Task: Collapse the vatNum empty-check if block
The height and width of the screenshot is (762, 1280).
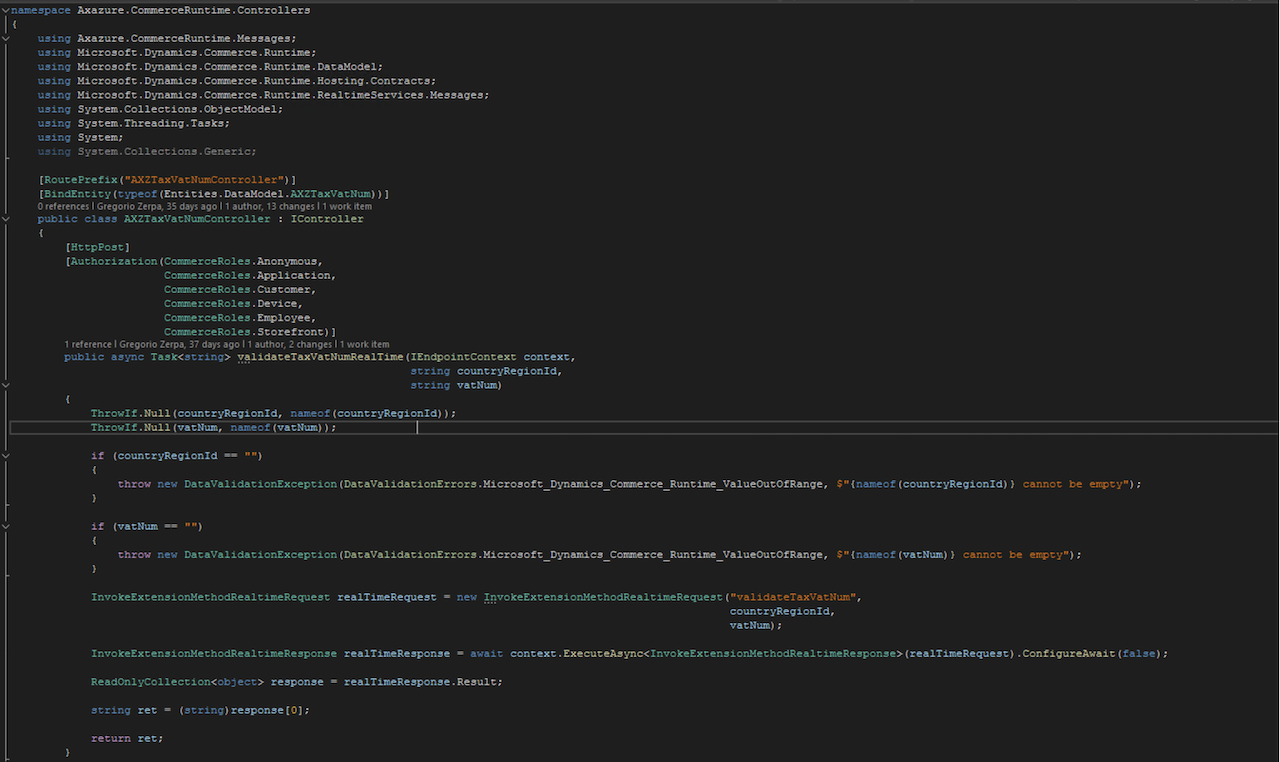Action: pyautogui.click(x=5, y=526)
